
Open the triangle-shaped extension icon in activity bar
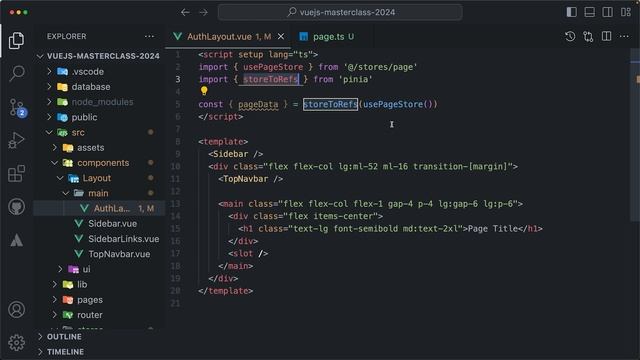pos(16,240)
